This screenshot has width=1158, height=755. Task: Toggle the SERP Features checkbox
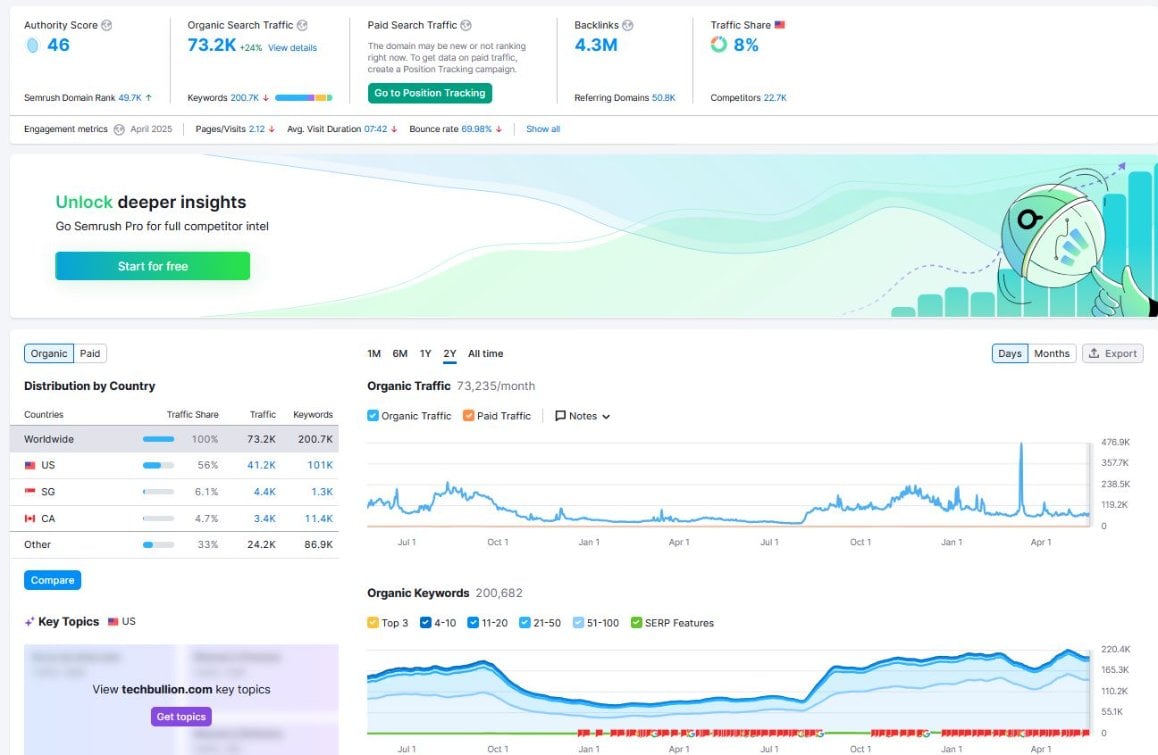click(636, 622)
